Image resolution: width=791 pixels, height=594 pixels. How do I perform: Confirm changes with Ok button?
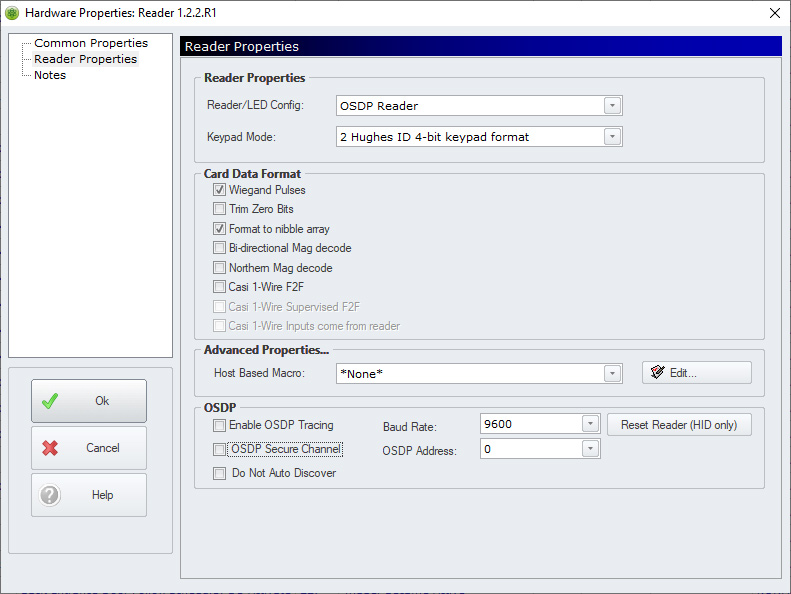pos(89,401)
